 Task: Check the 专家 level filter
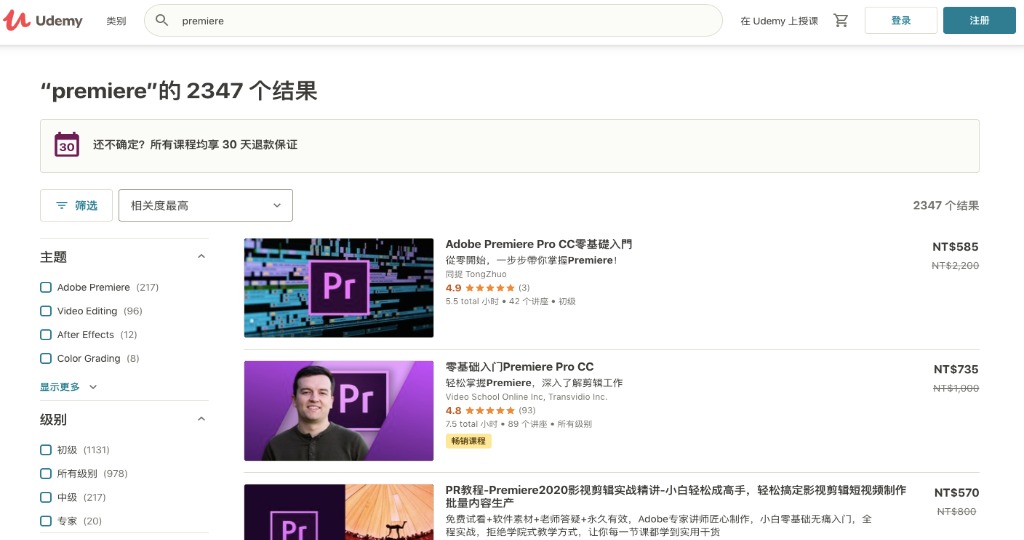(x=46, y=521)
